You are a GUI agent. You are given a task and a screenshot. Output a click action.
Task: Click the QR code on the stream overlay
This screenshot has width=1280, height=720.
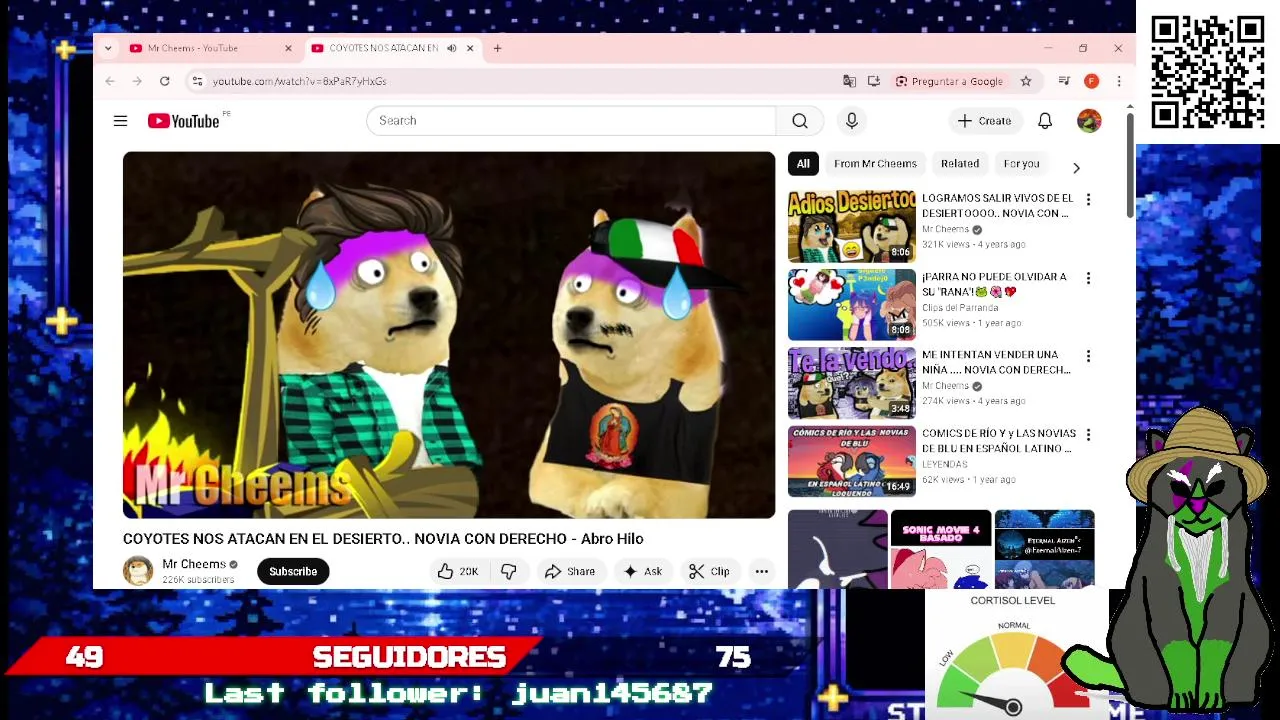pyautogui.click(x=1208, y=72)
